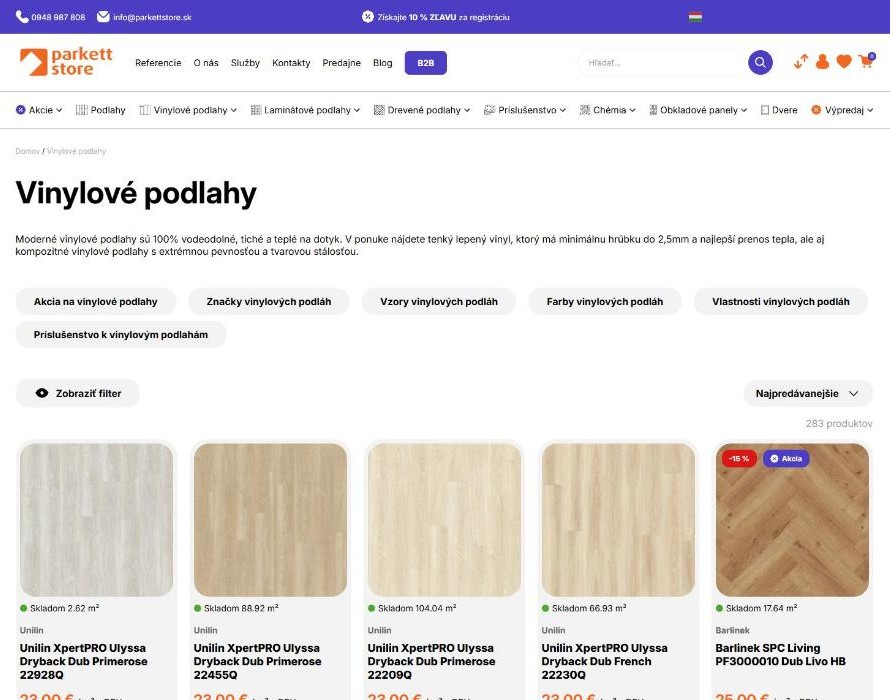Open Dub Primerose 22209Q product image
The image size is (890, 700).
[444, 519]
